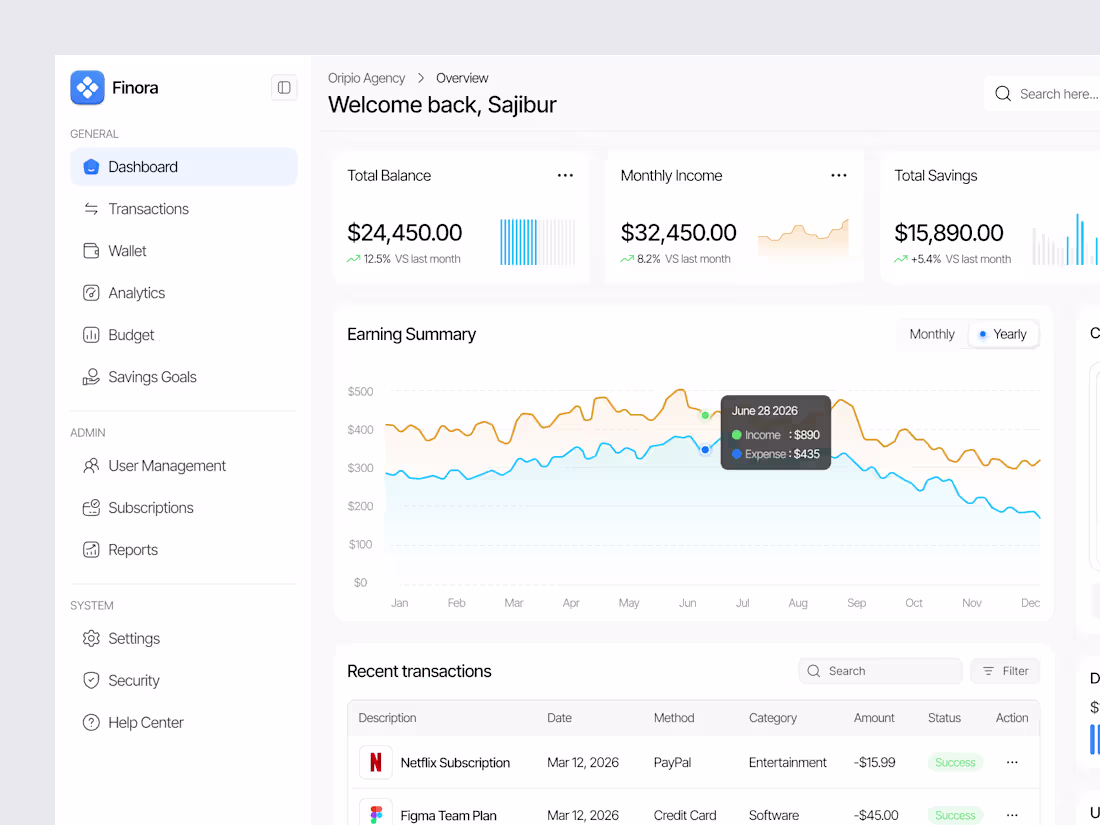Click the top-right search field
1100x825 pixels.
tap(1050, 93)
